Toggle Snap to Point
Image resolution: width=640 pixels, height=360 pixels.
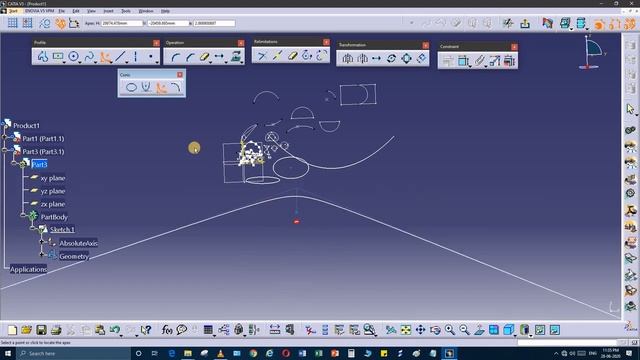click(x=27, y=23)
